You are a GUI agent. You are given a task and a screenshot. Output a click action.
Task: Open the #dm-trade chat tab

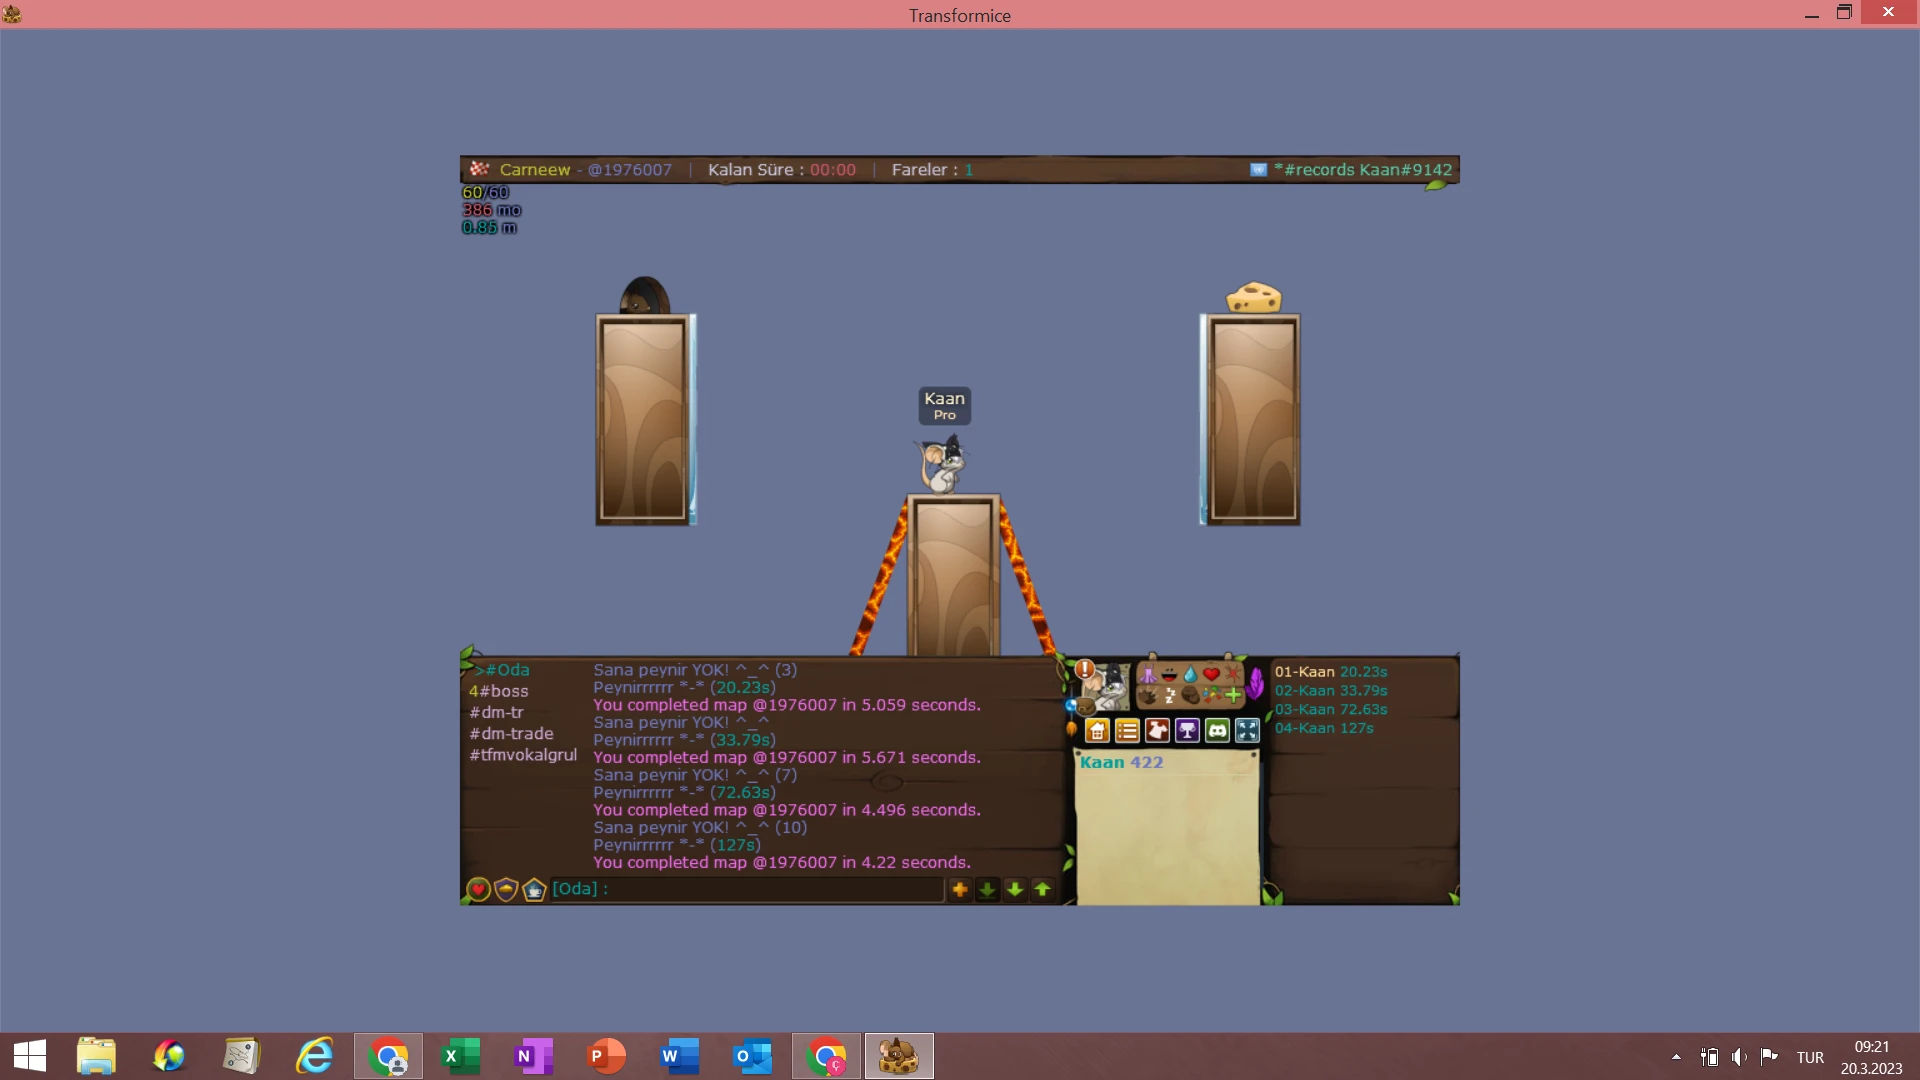coord(511,733)
